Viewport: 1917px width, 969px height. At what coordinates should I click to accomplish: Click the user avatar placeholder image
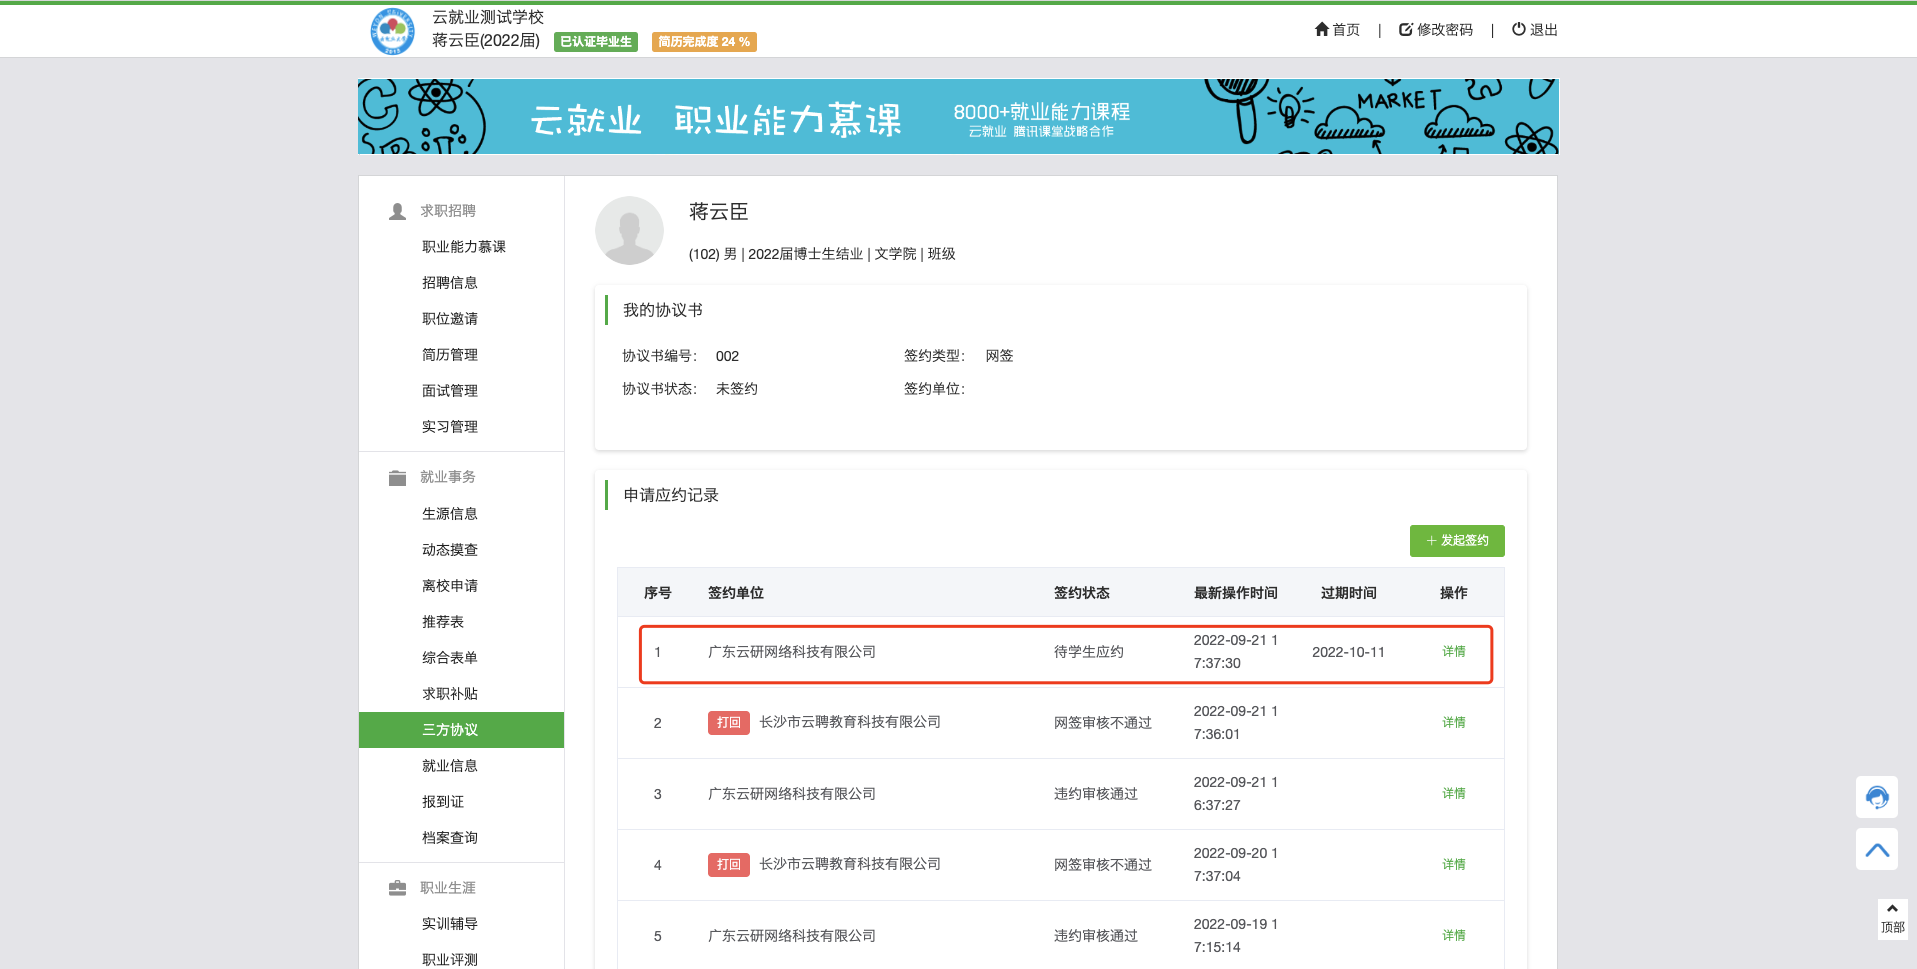[629, 231]
